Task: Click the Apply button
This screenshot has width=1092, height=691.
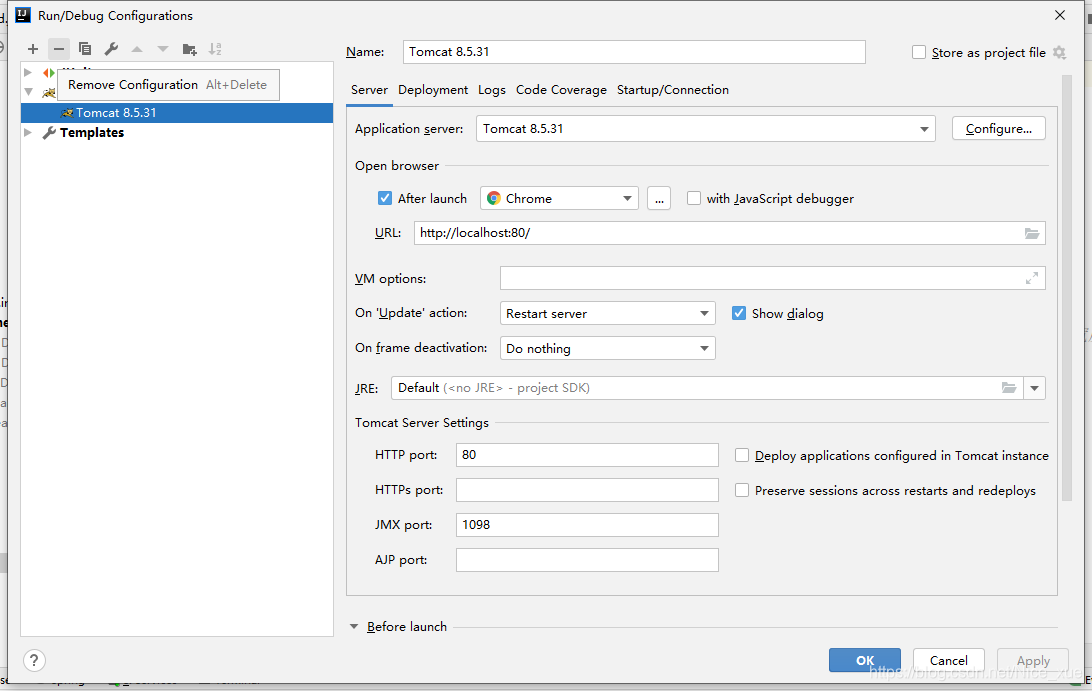Action: pyautogui.click(x=1033, y=660)
